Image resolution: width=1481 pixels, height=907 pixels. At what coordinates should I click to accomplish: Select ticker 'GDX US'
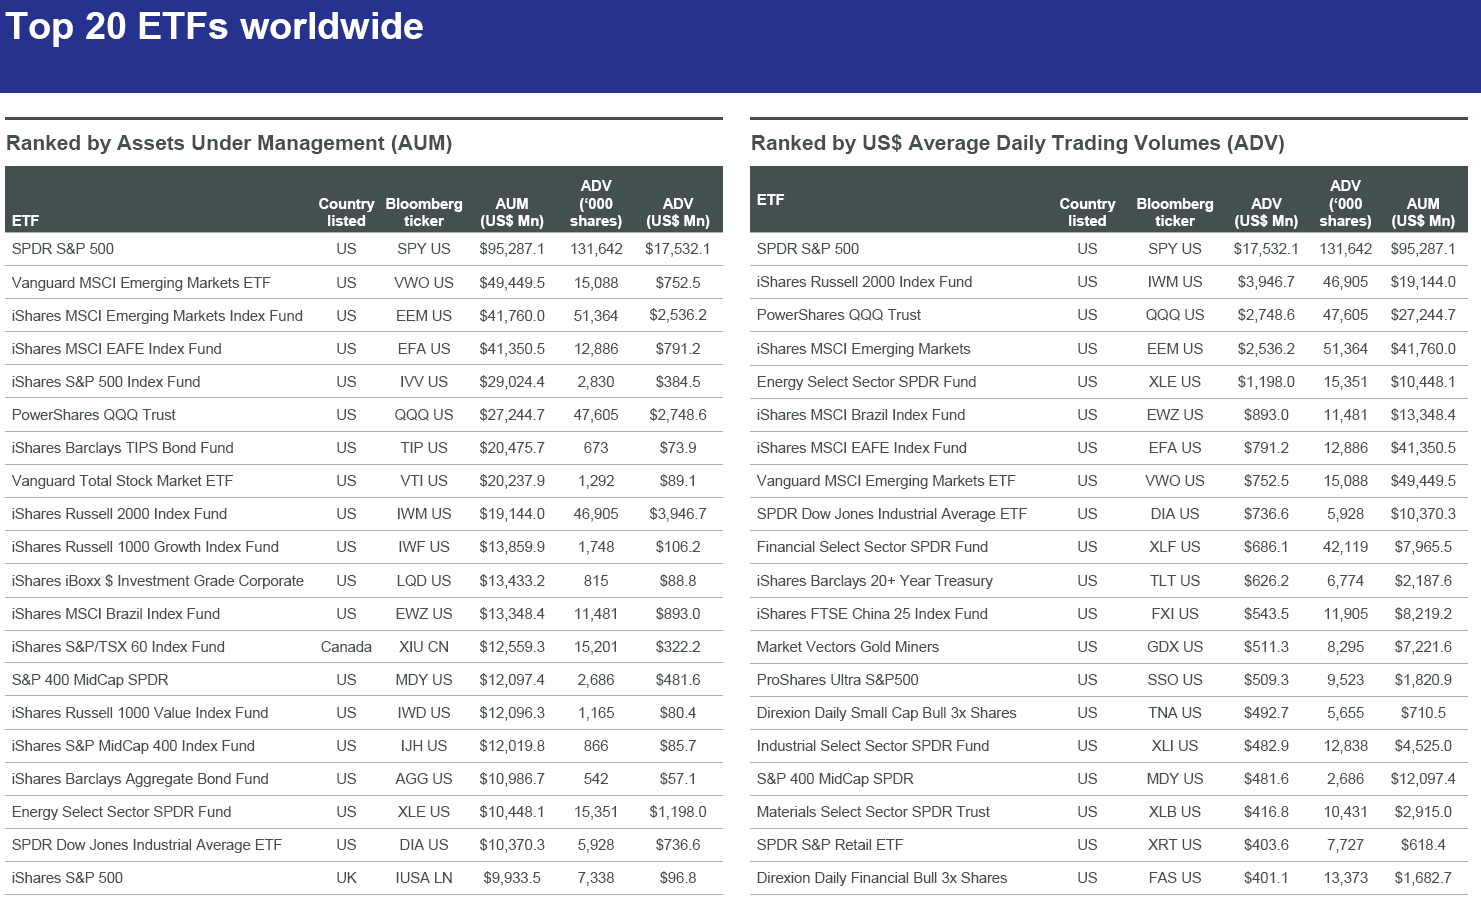[x=1175, y=647]
